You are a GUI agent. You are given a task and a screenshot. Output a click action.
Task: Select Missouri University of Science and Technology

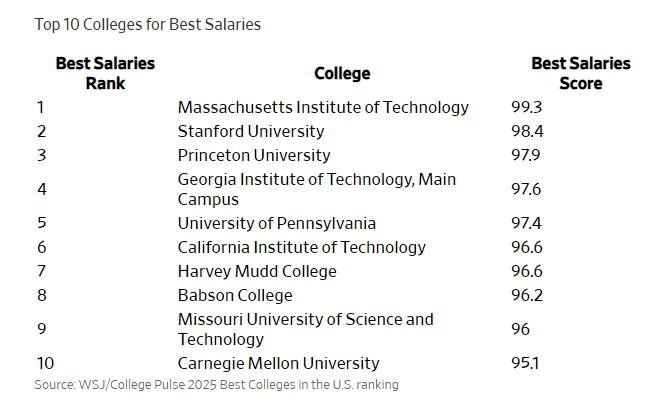pos(306,329)
